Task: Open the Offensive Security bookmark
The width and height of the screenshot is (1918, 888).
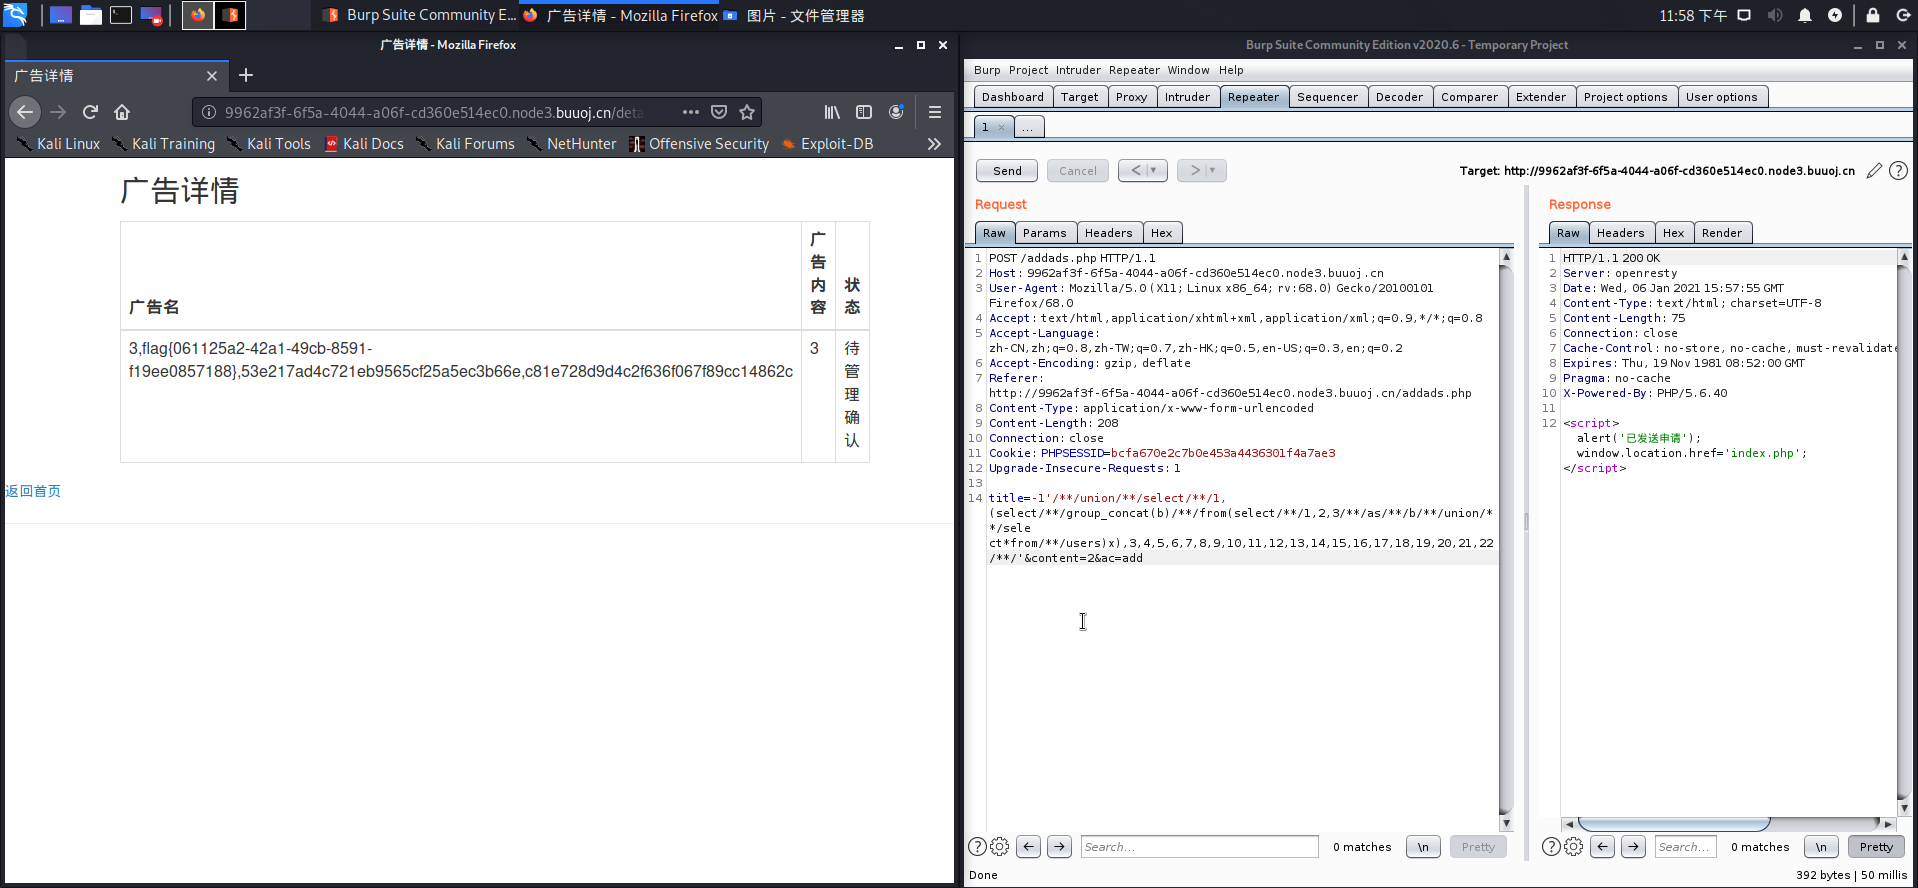Action: (x=699, y=144)
